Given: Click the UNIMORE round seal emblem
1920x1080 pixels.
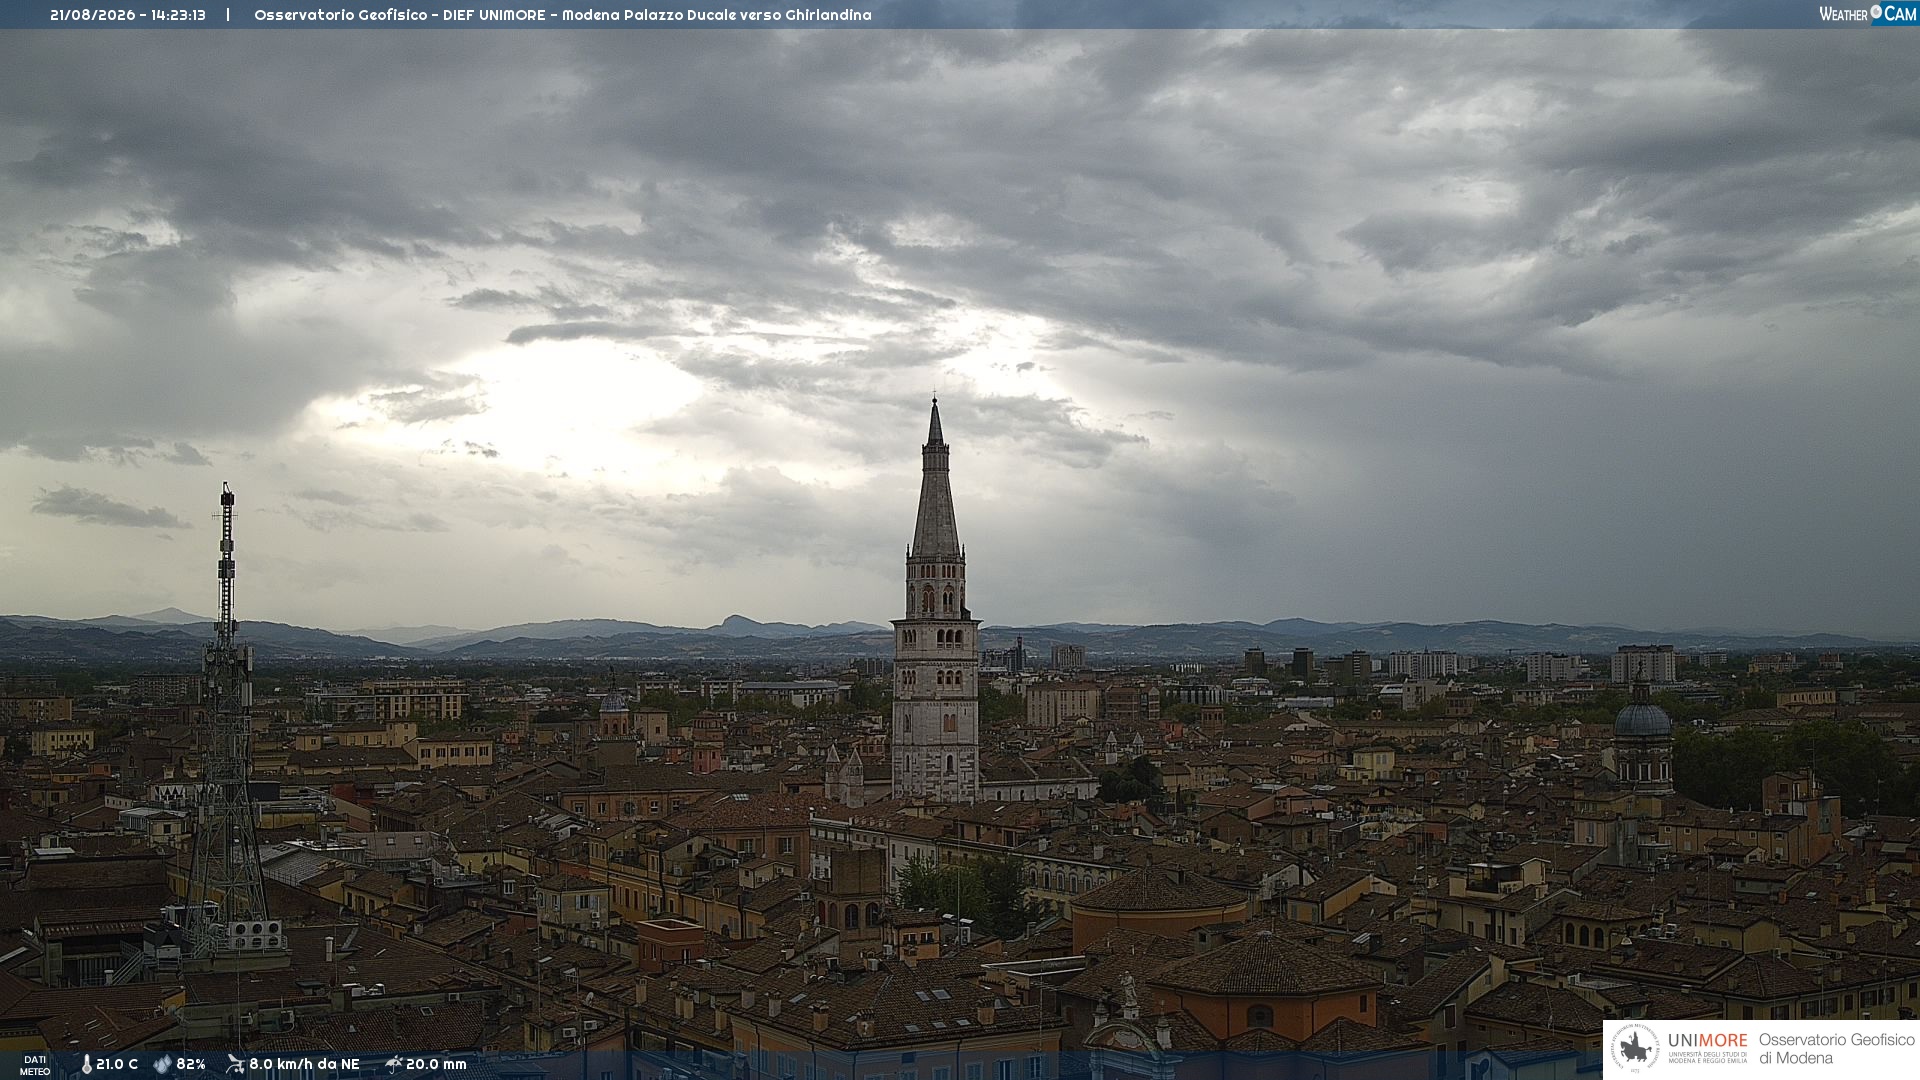Looking at the screenshot, I should (1635, 1049).
